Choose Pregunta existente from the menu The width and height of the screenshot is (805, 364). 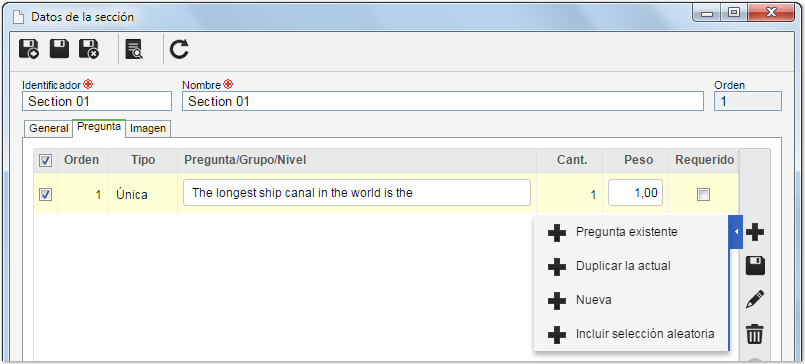631,232
